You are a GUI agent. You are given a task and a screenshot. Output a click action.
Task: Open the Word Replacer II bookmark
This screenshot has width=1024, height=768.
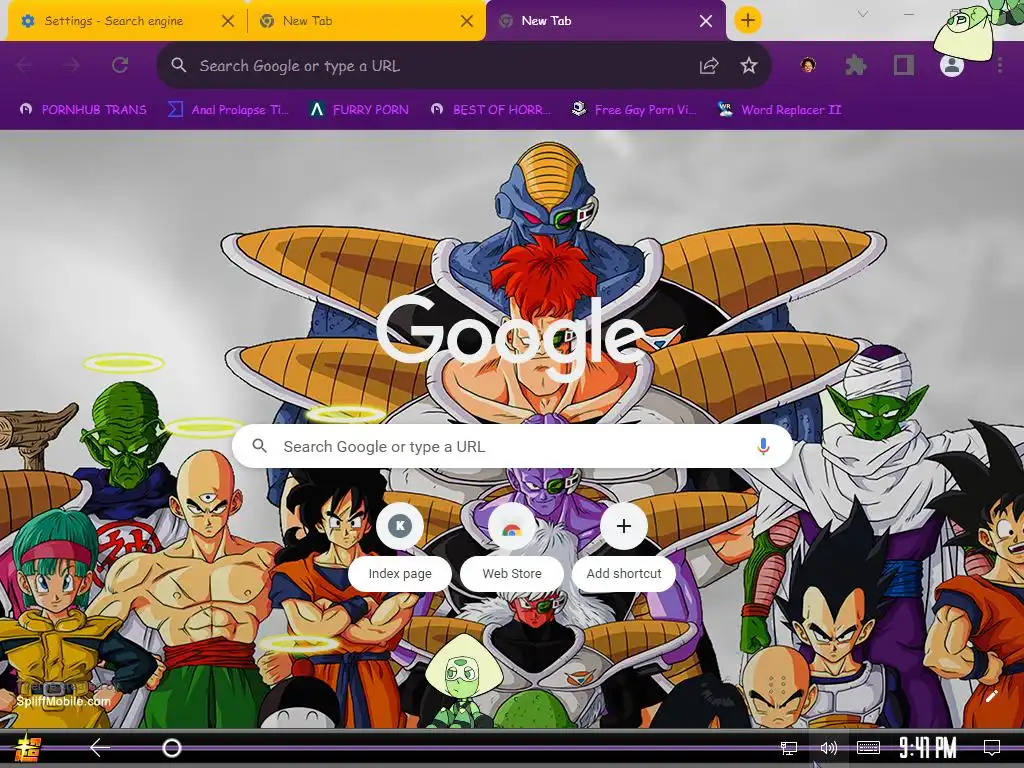point(779,110)
